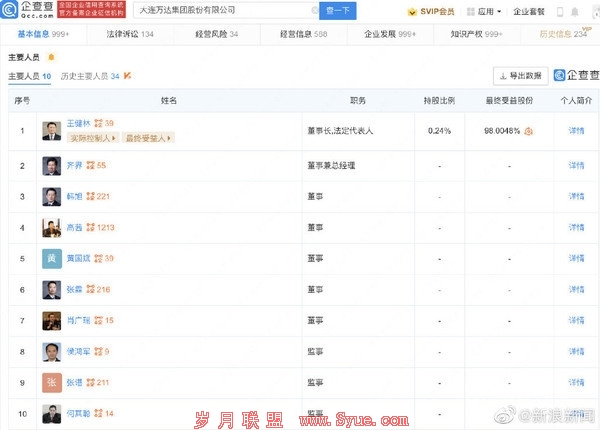This screenshot has width=600, height=430.
Task: Click the Qcc.com logo icon
Action: click(9, 10)
